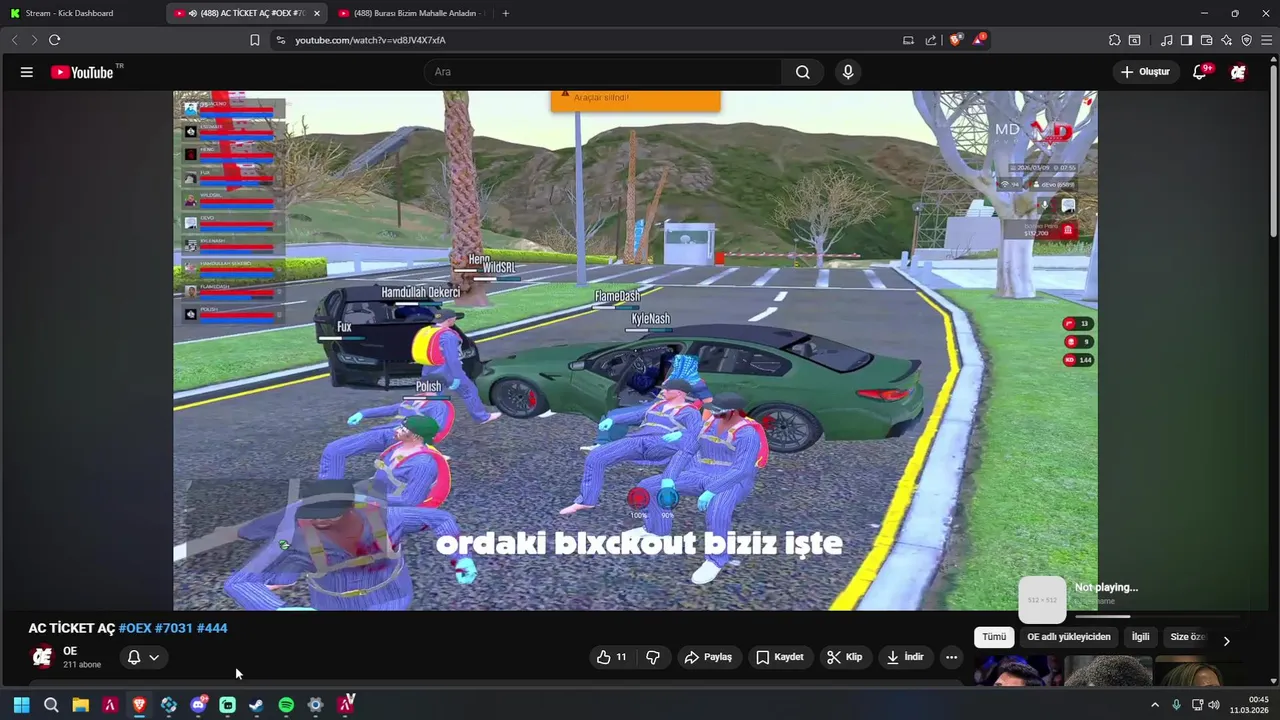Screen dimensions: 1280x720
Task: Click the cast screen icon in address bar
Action: coord(908,40)
